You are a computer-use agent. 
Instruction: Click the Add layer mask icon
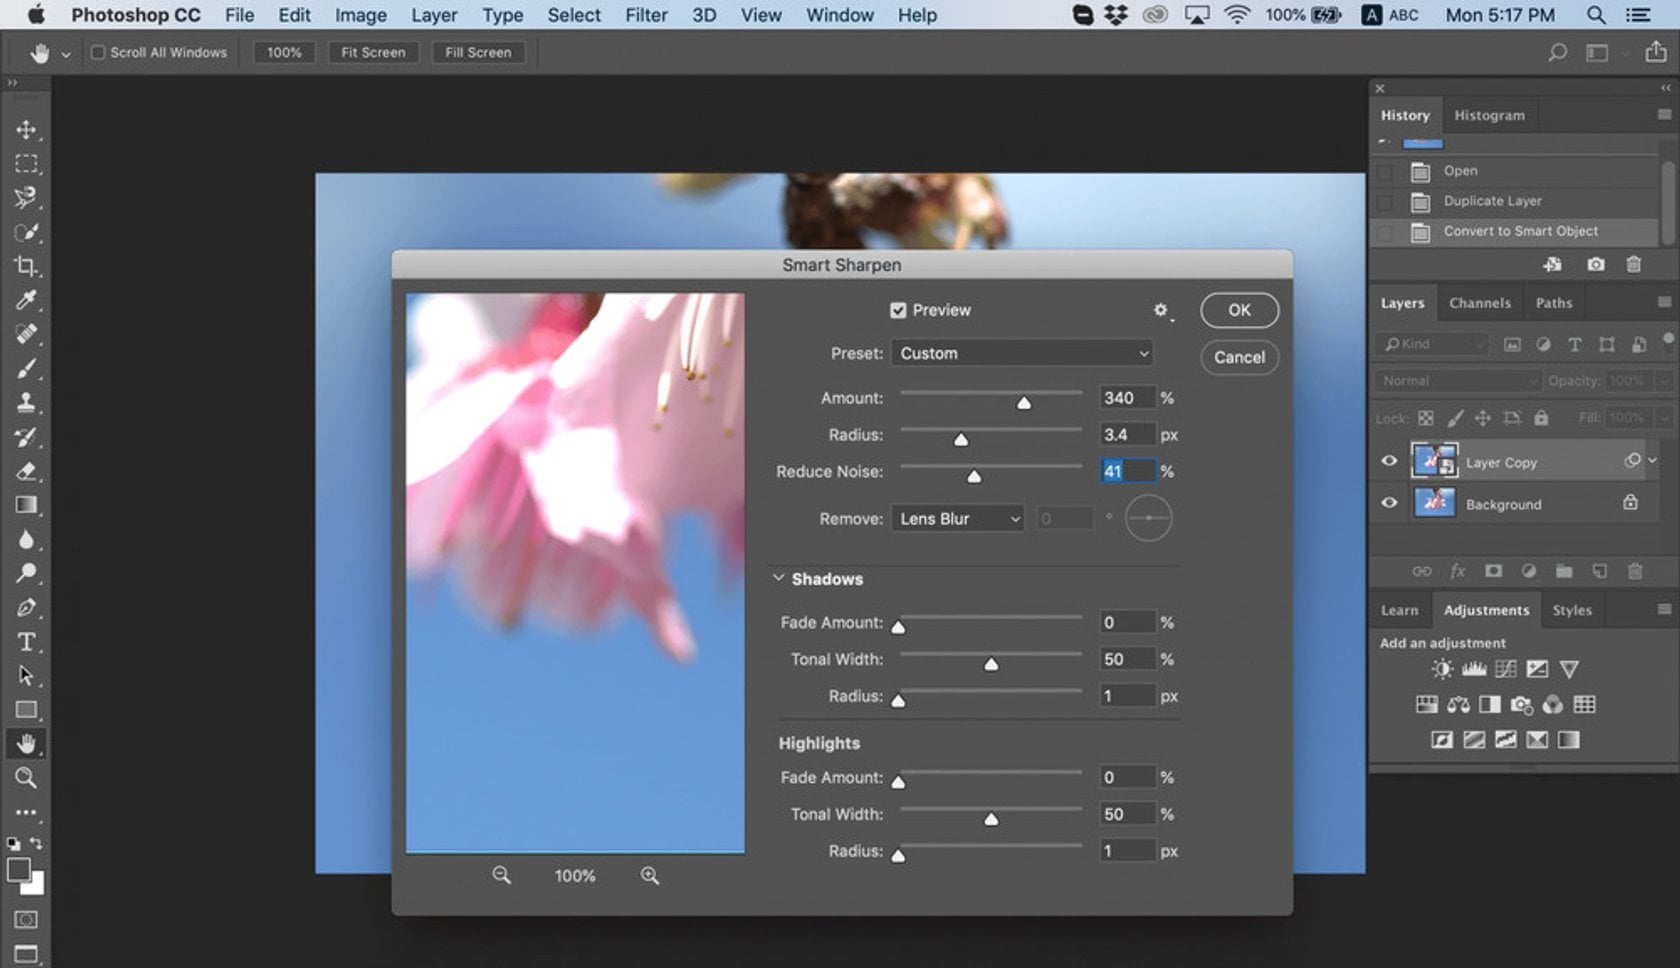click(1493, 571)
